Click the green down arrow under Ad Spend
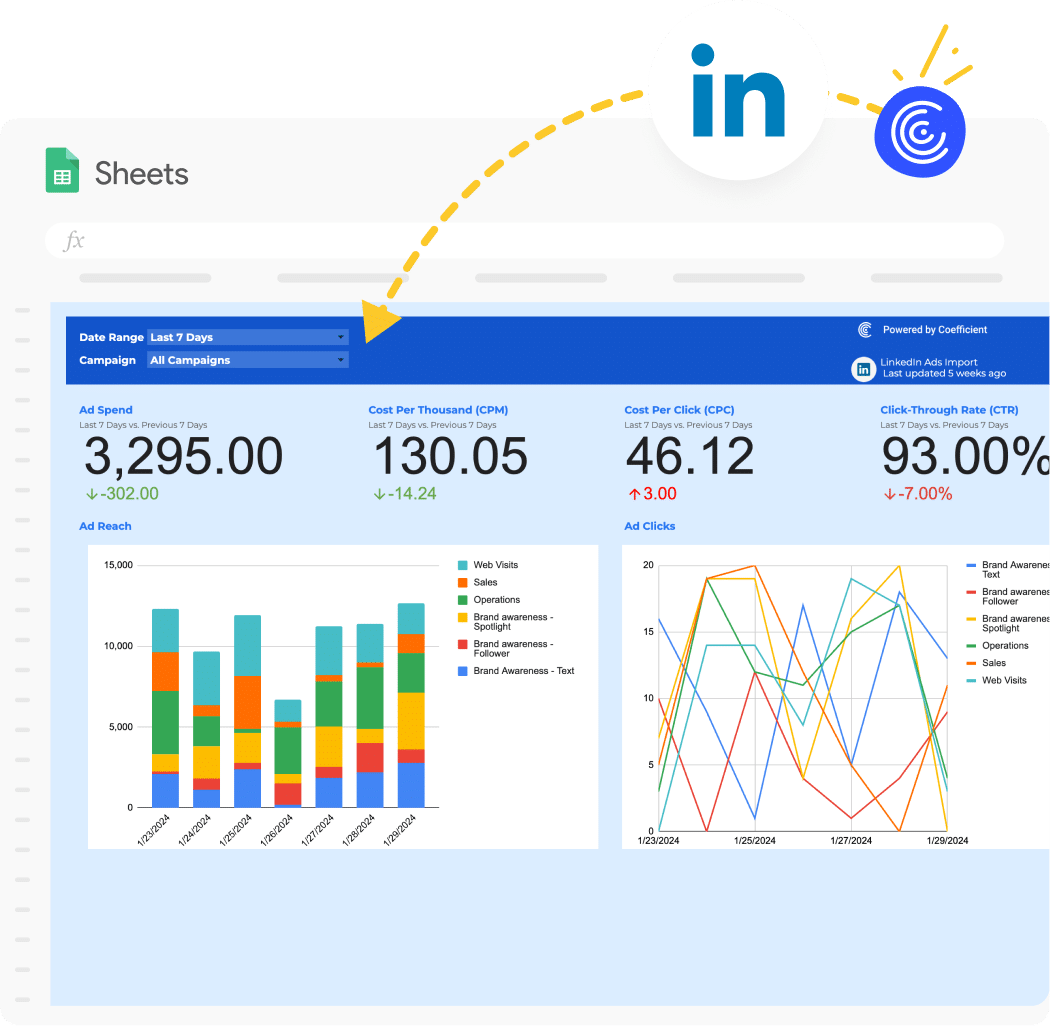 point(91,493)
